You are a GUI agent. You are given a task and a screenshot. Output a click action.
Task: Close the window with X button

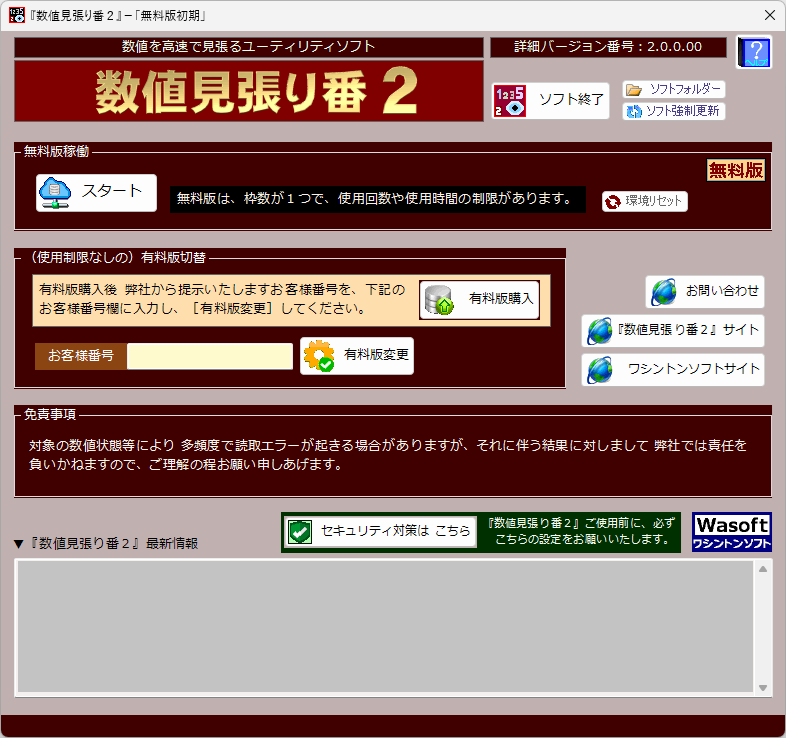pos(770,16)
